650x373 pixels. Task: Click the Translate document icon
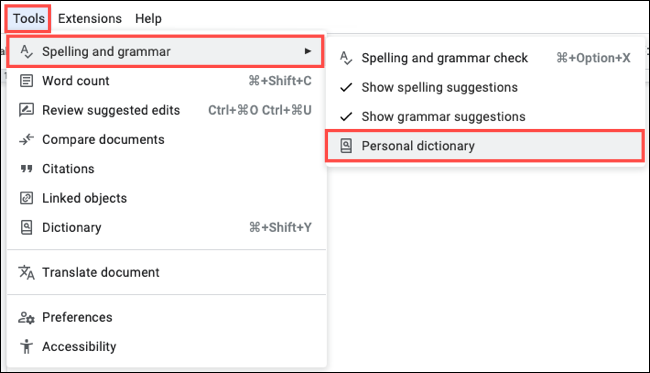(27, 272)
